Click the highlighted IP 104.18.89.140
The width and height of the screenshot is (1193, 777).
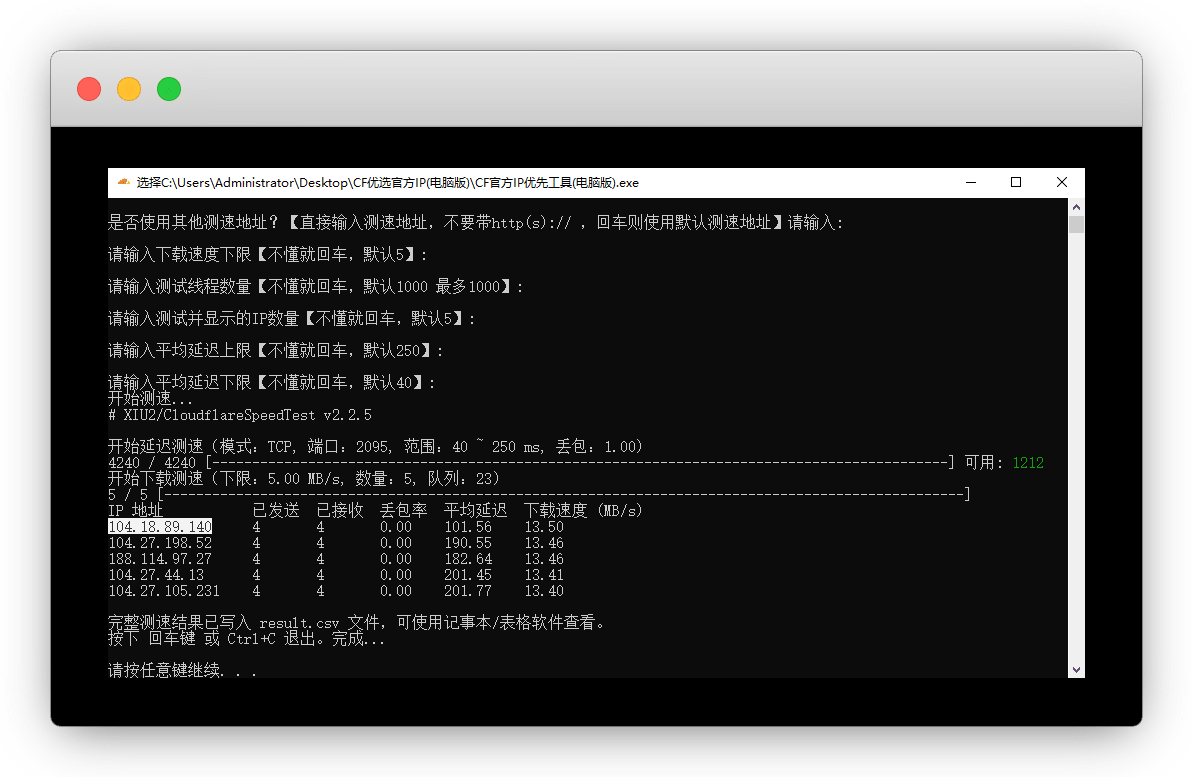coord(160,527)
